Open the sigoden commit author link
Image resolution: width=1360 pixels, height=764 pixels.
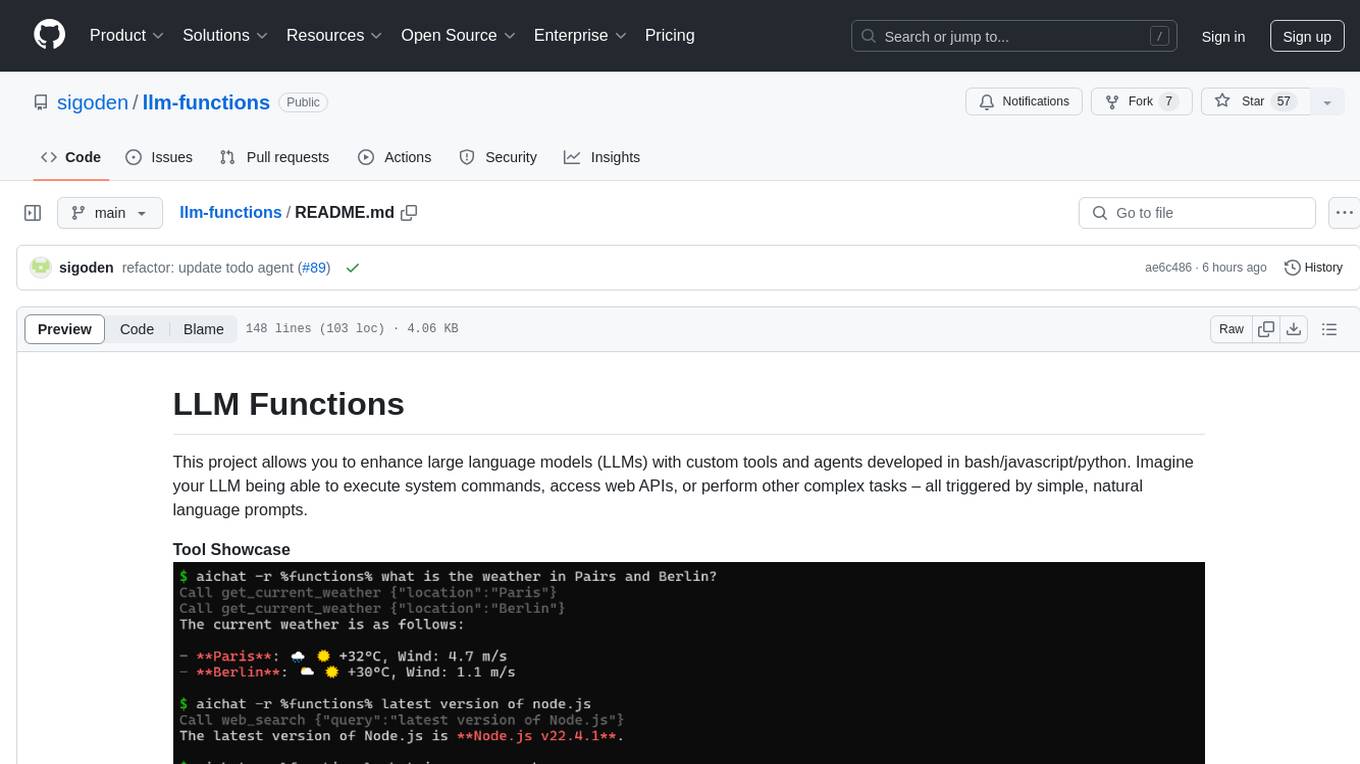[x=86, y=267]
